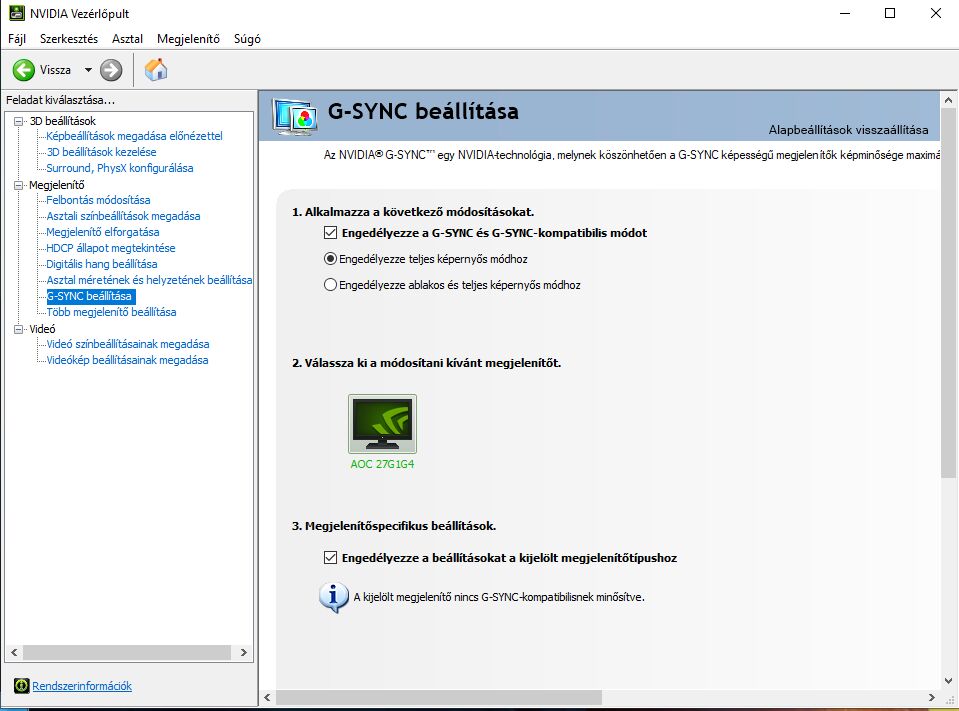Screen dimensions: 959x711
Task: Click the main pane scroll-down arrow
Action: [949, 680]
